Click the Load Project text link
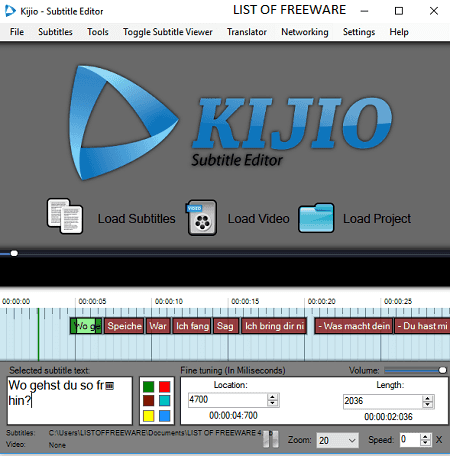The image size is (450, 456). 377,219
